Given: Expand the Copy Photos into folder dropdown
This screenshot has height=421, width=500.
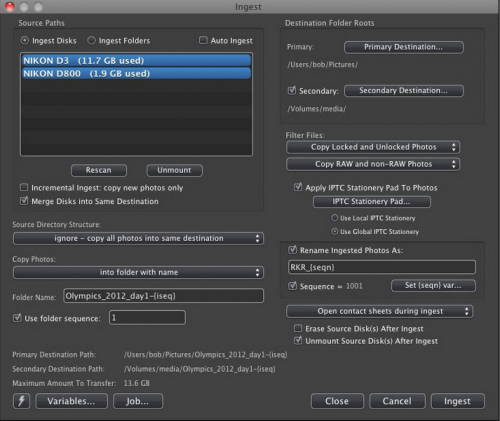Looking at the screenshot, I should click(x=138, y=272).
